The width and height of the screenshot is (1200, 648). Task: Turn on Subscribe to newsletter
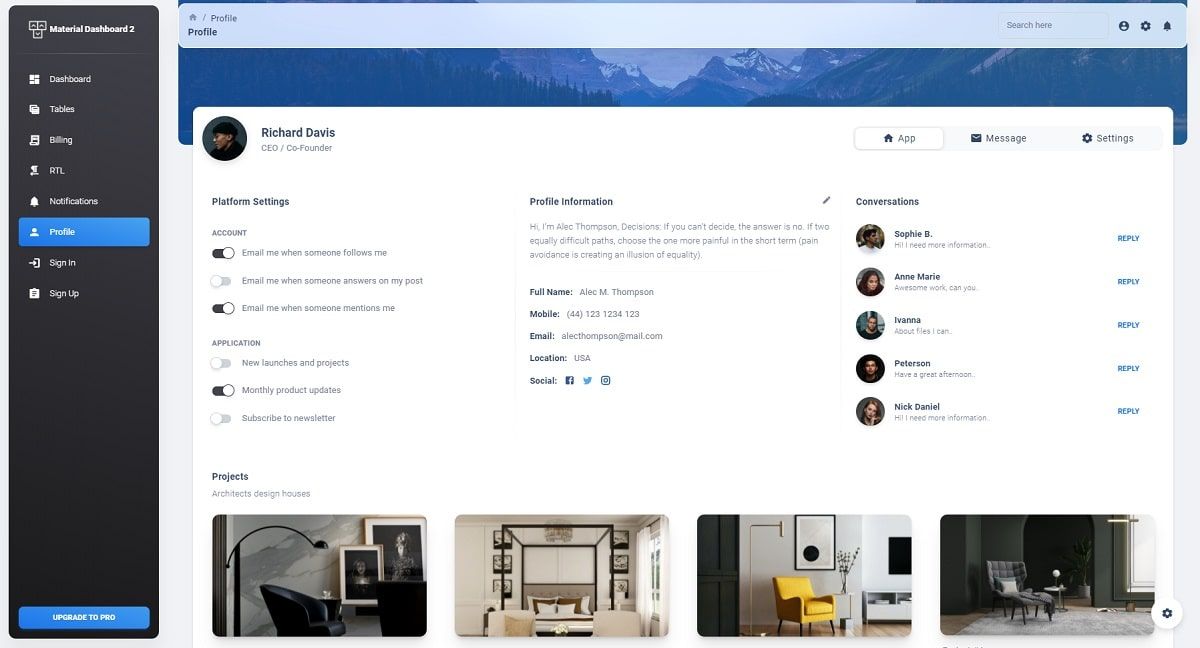pos(222,418)
